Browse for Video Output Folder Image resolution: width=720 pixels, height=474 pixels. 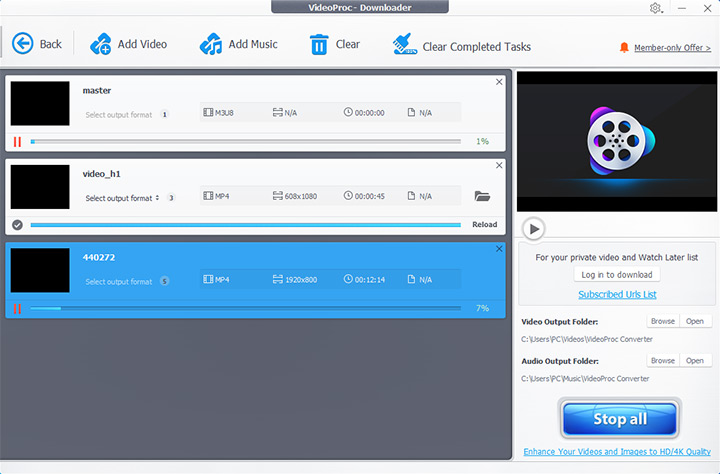[x=663, y=321]
